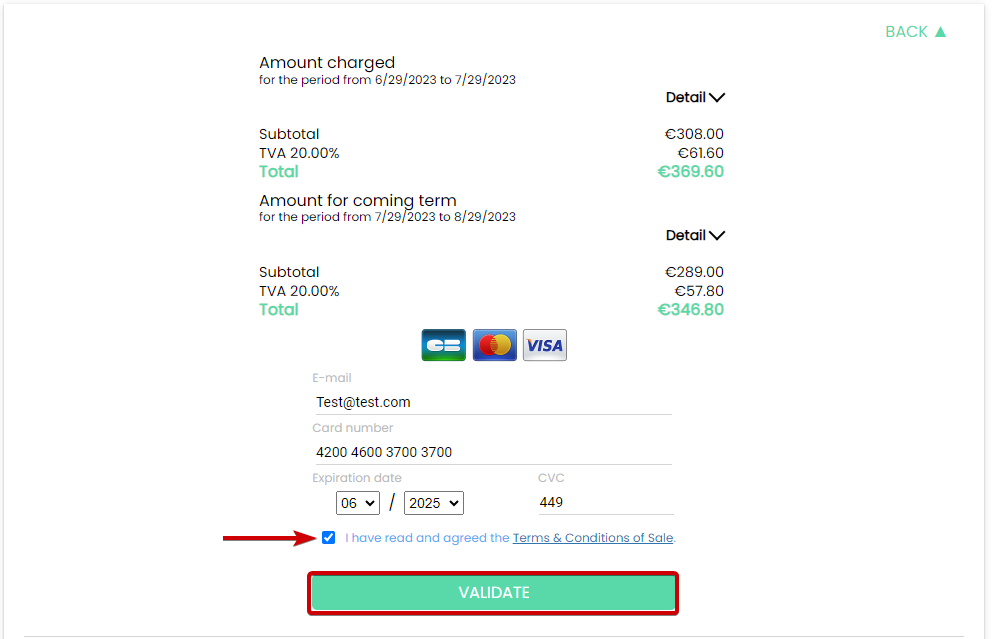Viewport: 993px width, 639px height.
Task: Expand Detail for Amount for coming term
Action: (695, 236)
